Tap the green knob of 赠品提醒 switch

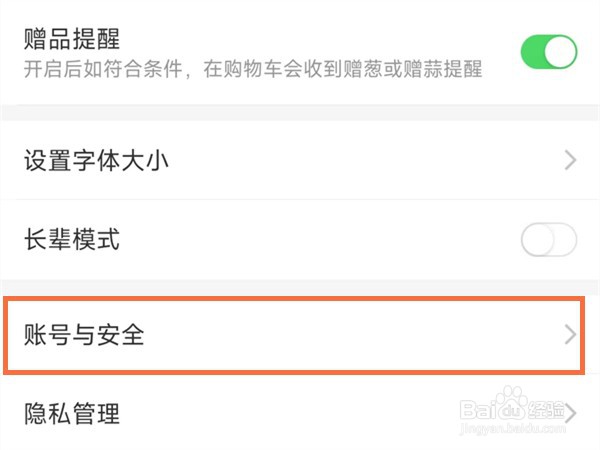tap(561, 52)
